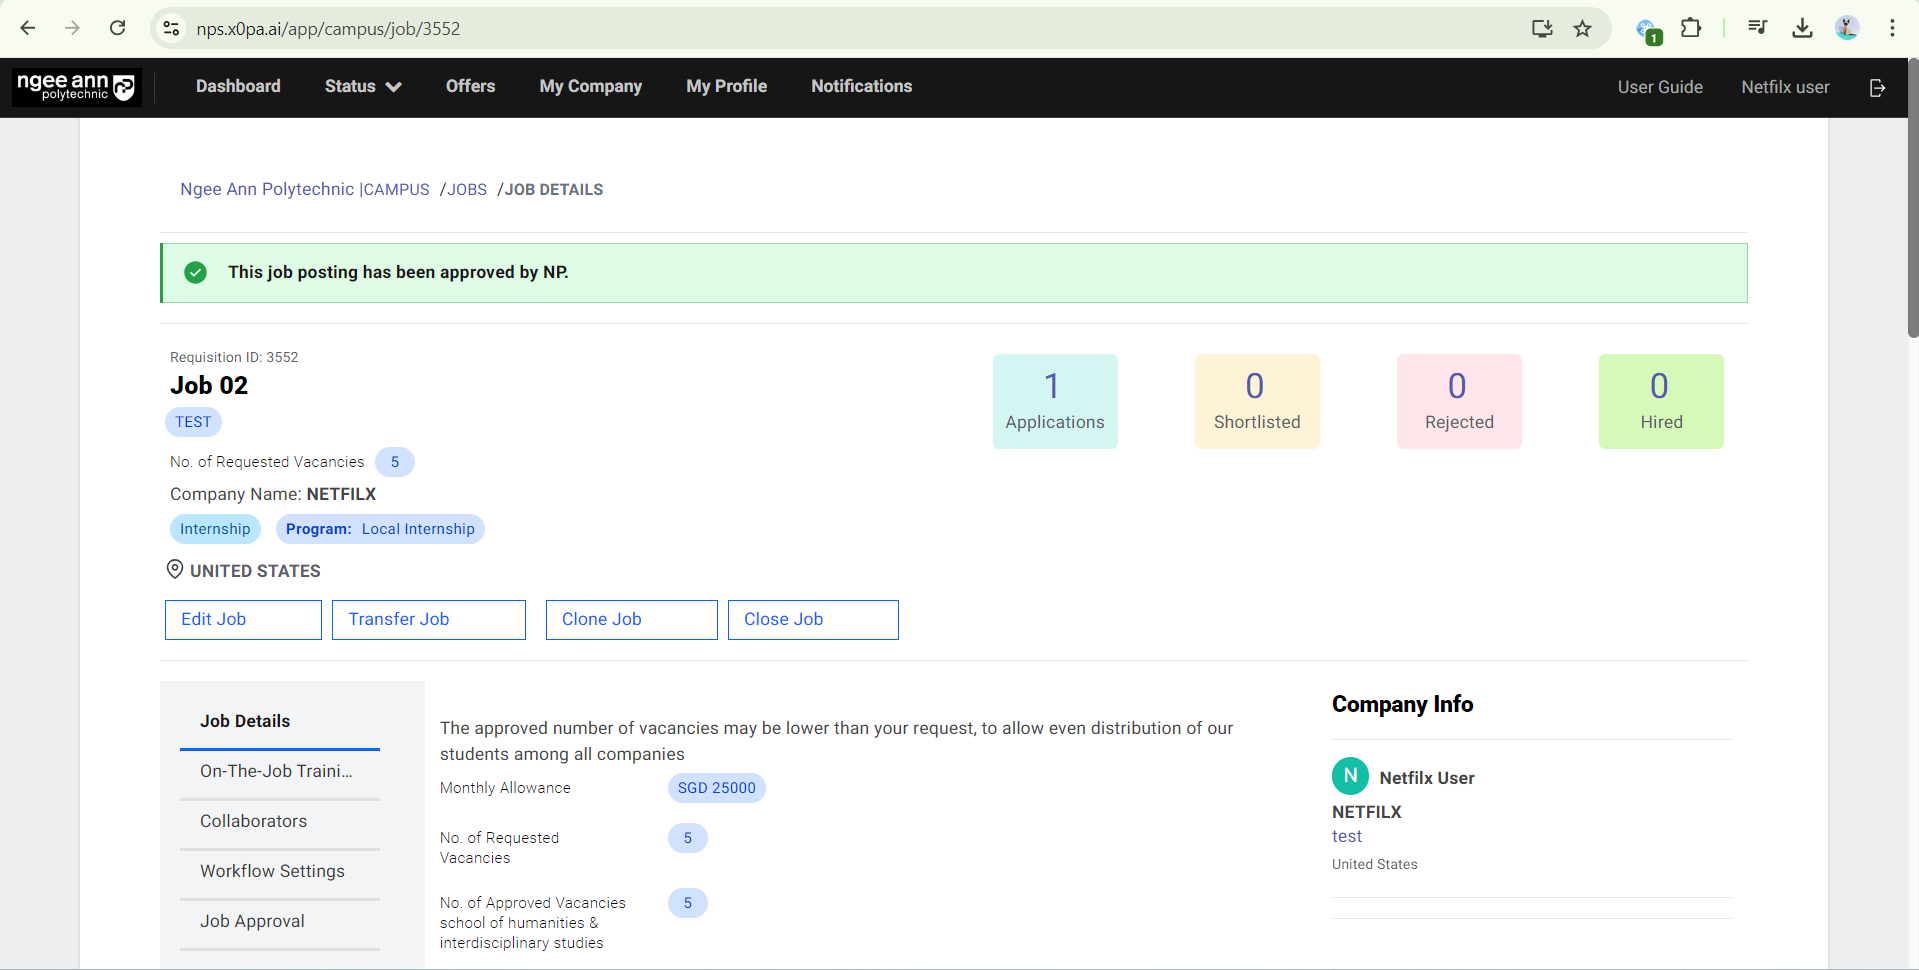Switch to the Collaborators tab

click(x=254, y=821)
